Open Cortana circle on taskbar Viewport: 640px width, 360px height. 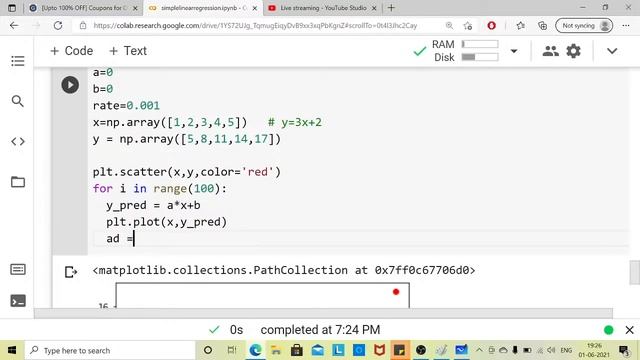coord(208,350)
